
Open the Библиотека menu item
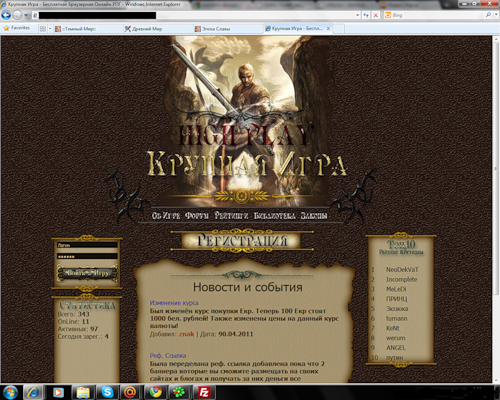(275, 216)
